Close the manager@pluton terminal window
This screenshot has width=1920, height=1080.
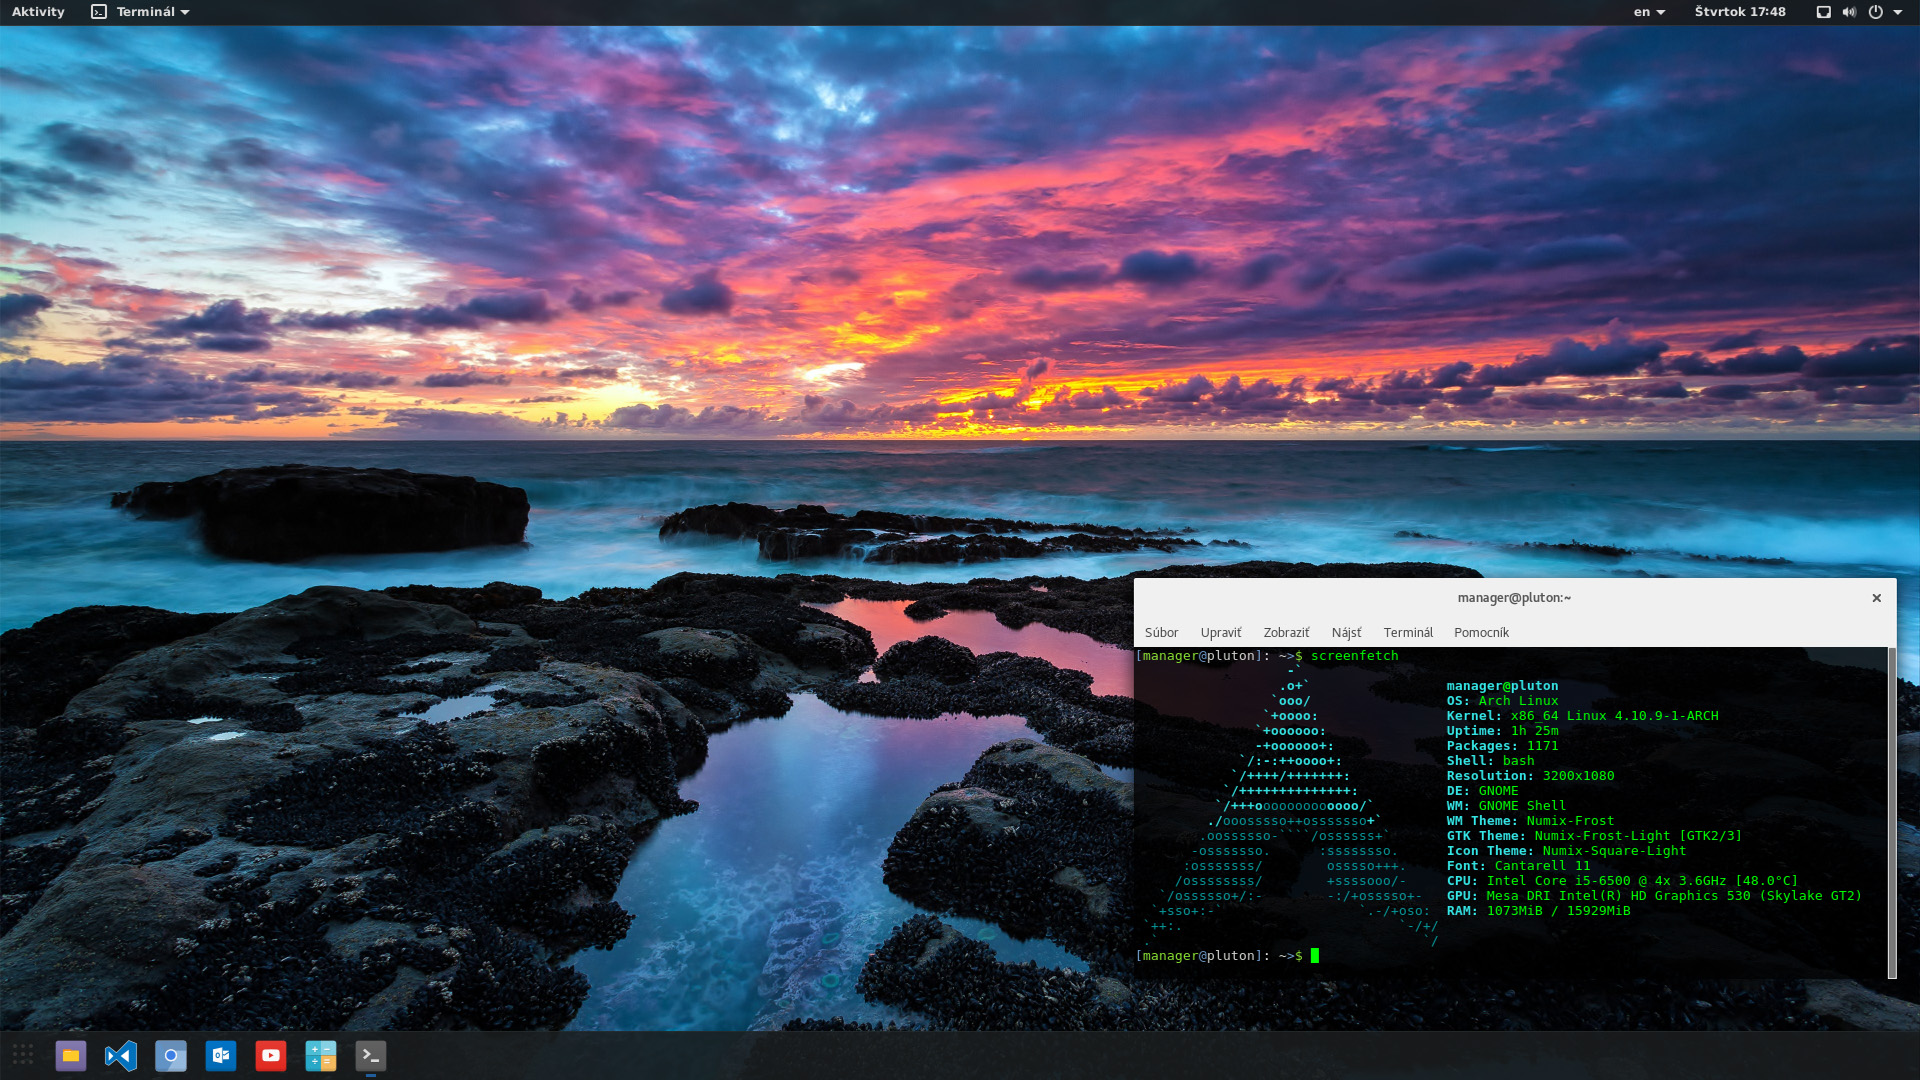tap(1877, 598)
